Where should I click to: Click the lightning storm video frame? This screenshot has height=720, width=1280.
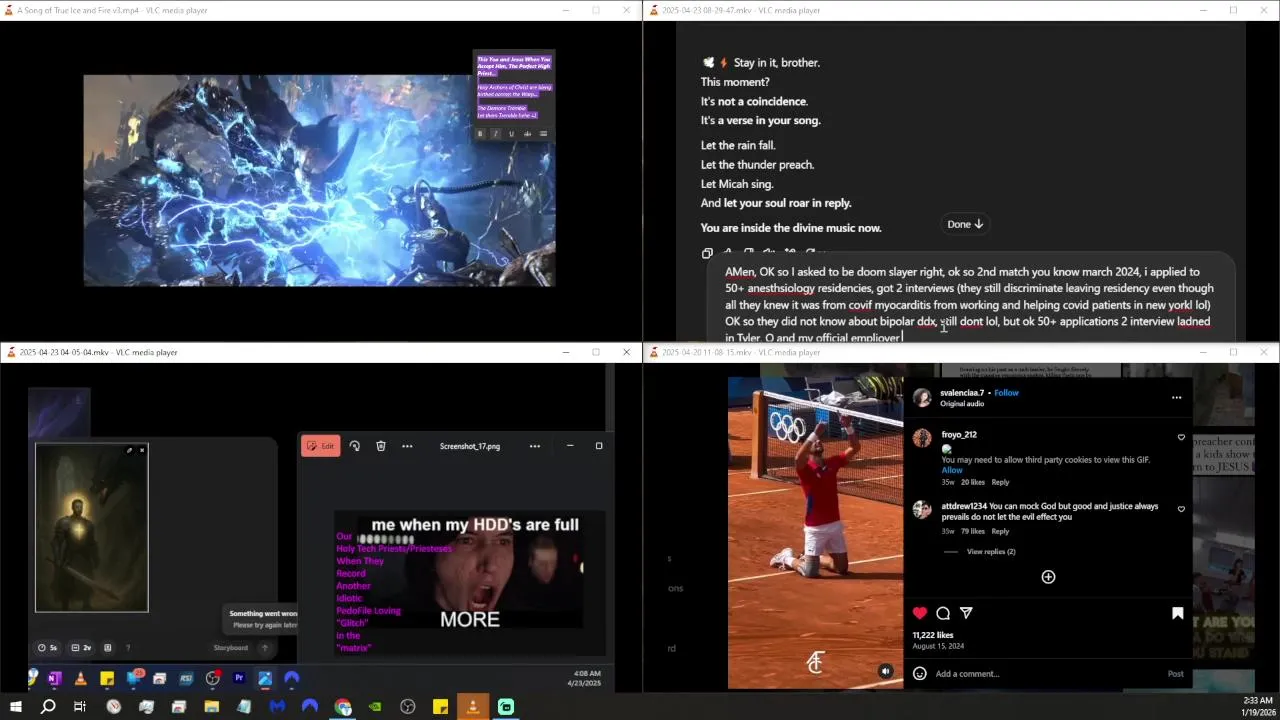(319, 180)
